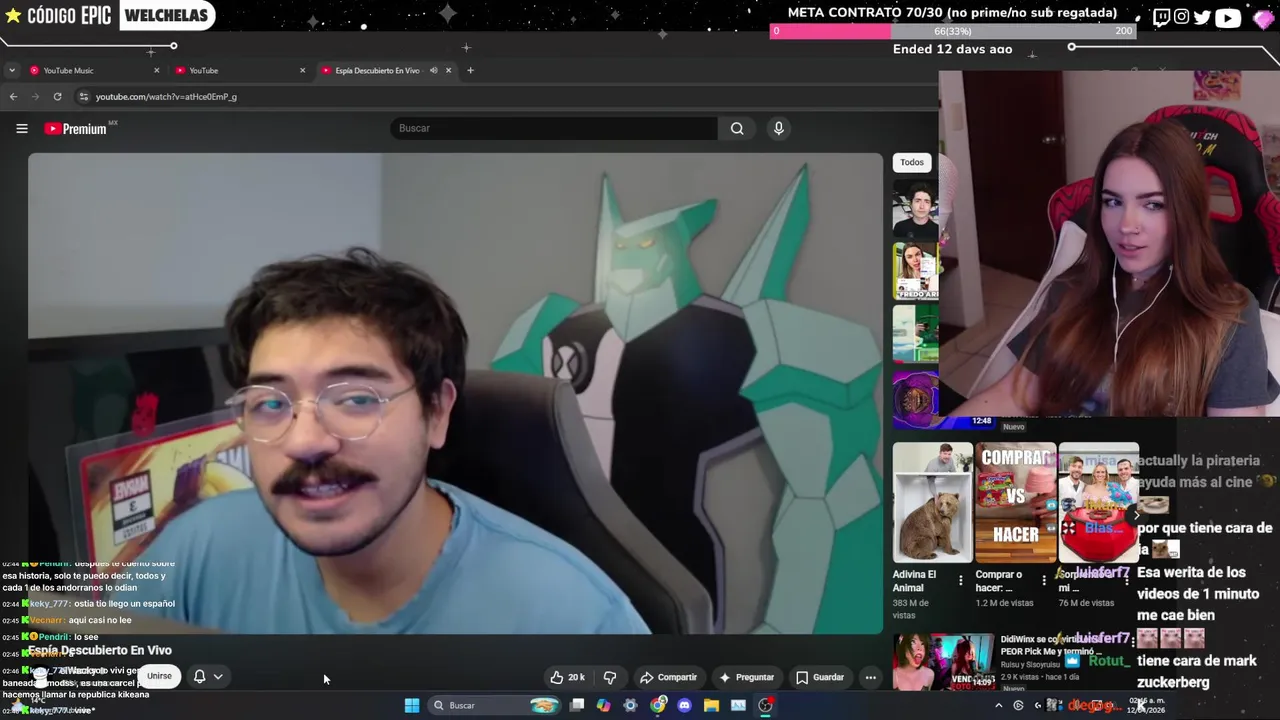
Task: Reload the page with refresh icon
Action: point(57,96)
